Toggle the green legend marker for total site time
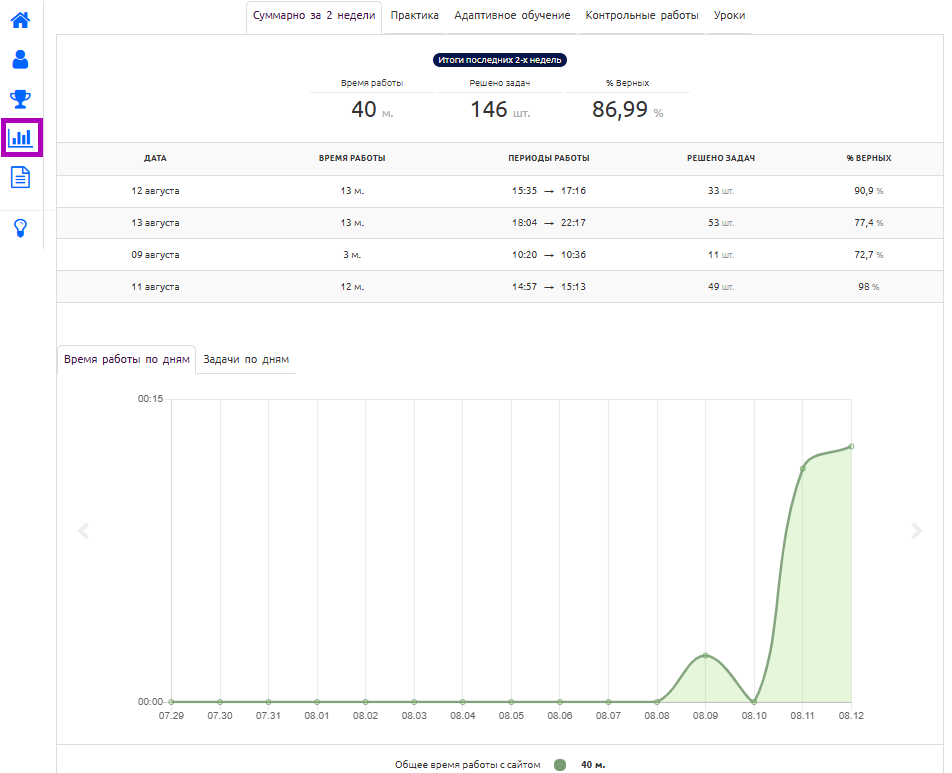The height and width of the screenshot is (773, 952). coord(560,765)
